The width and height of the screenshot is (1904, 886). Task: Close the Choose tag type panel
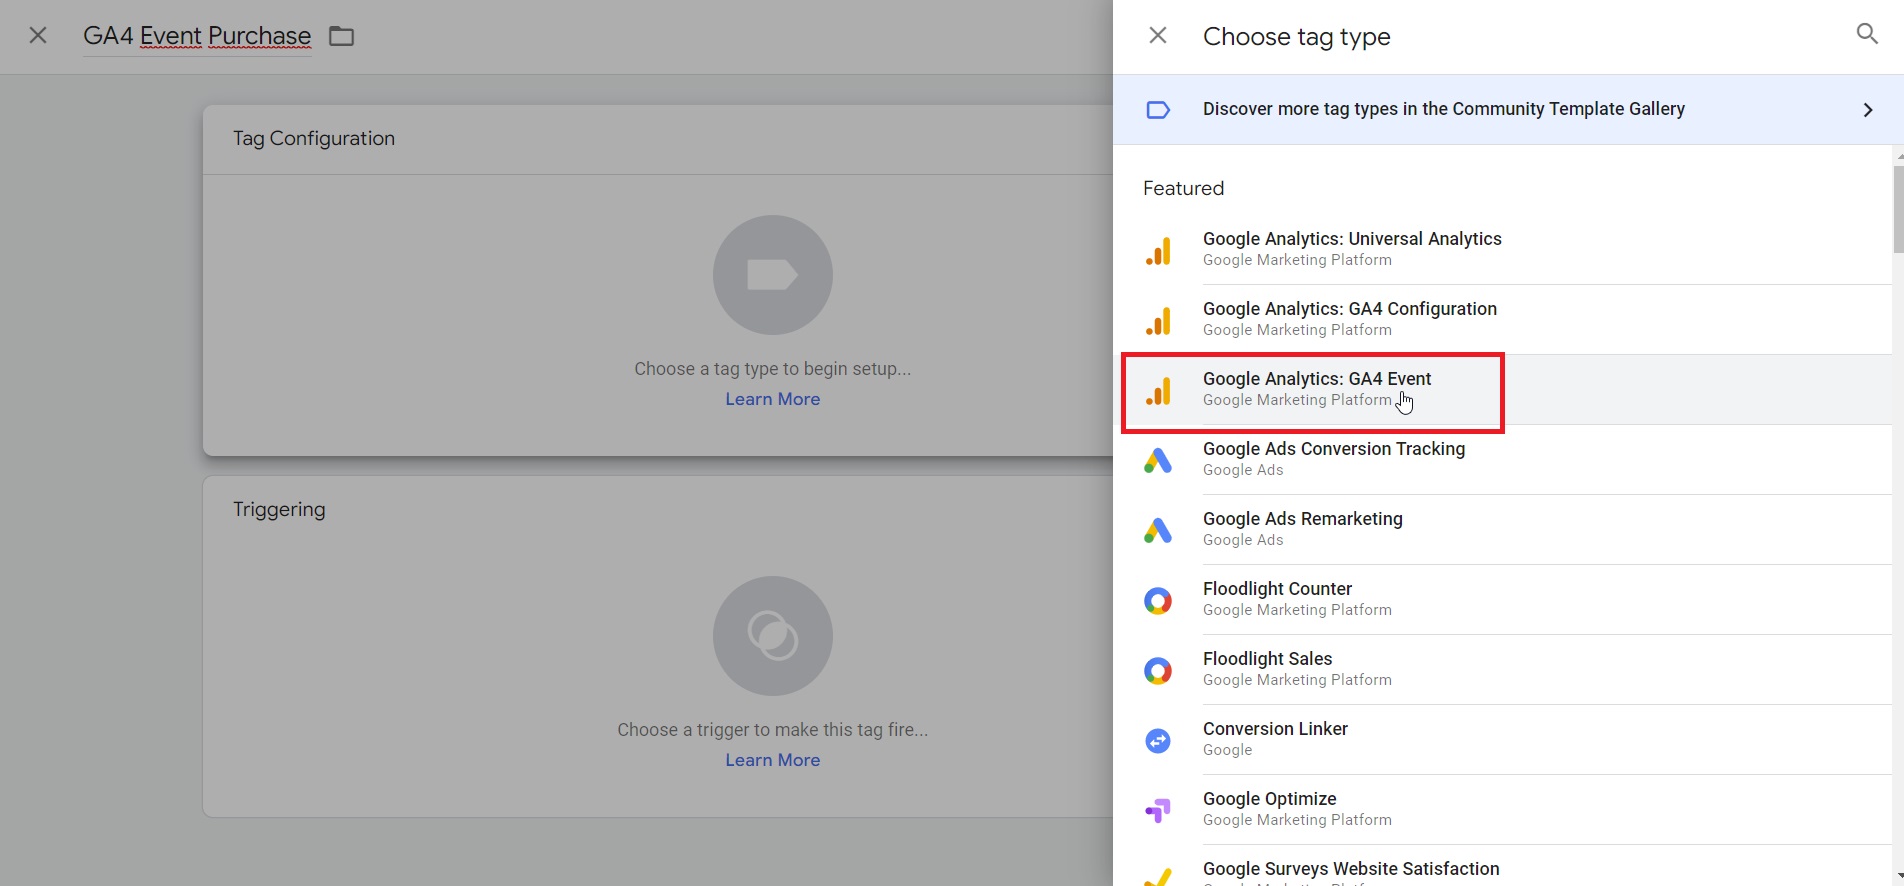click(x=1158, y=36)
